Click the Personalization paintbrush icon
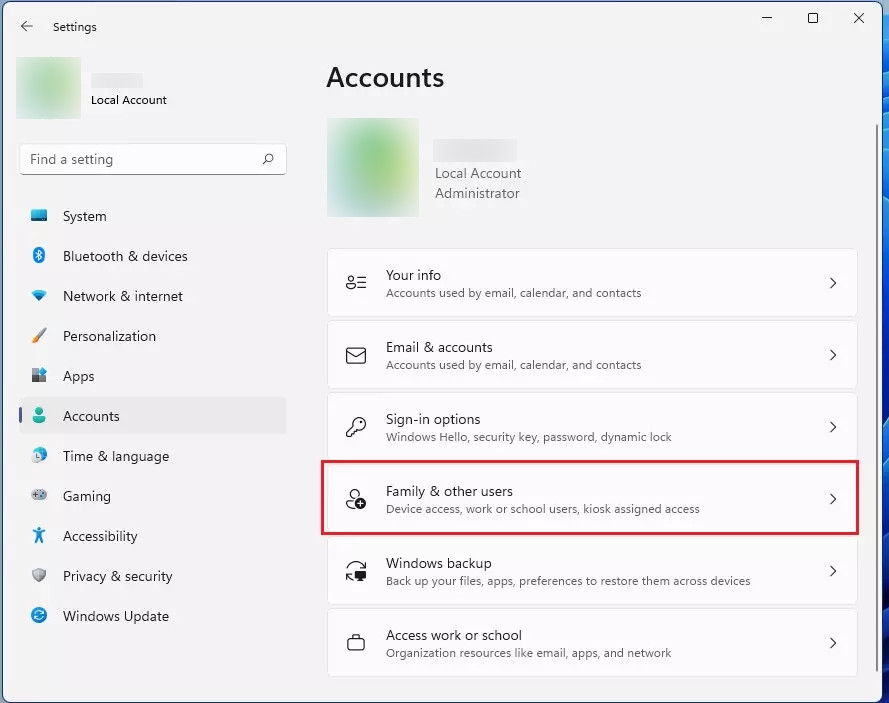The width and height of the screenshot is (889, 703). click(39, 336)
